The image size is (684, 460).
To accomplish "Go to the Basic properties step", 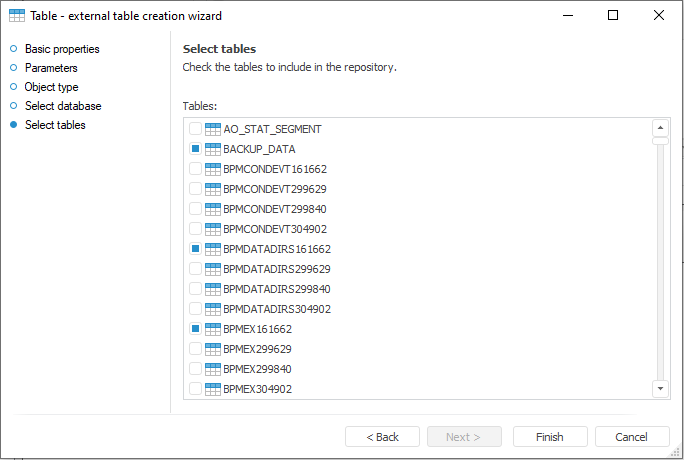I will click(62, 49).
